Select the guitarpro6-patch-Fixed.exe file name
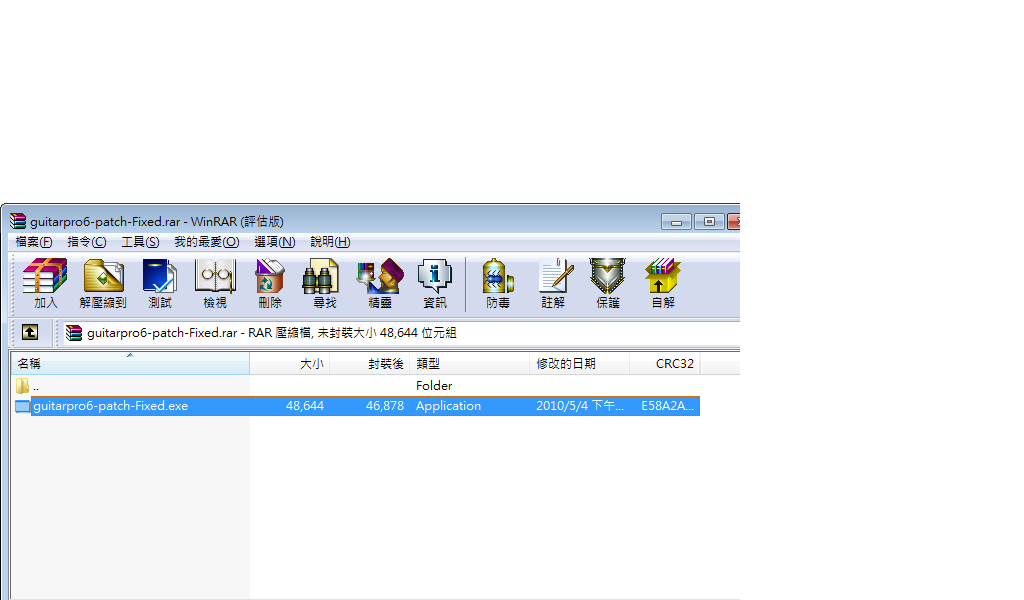This screenshot has height=600, width=1024. coord(110,406)
